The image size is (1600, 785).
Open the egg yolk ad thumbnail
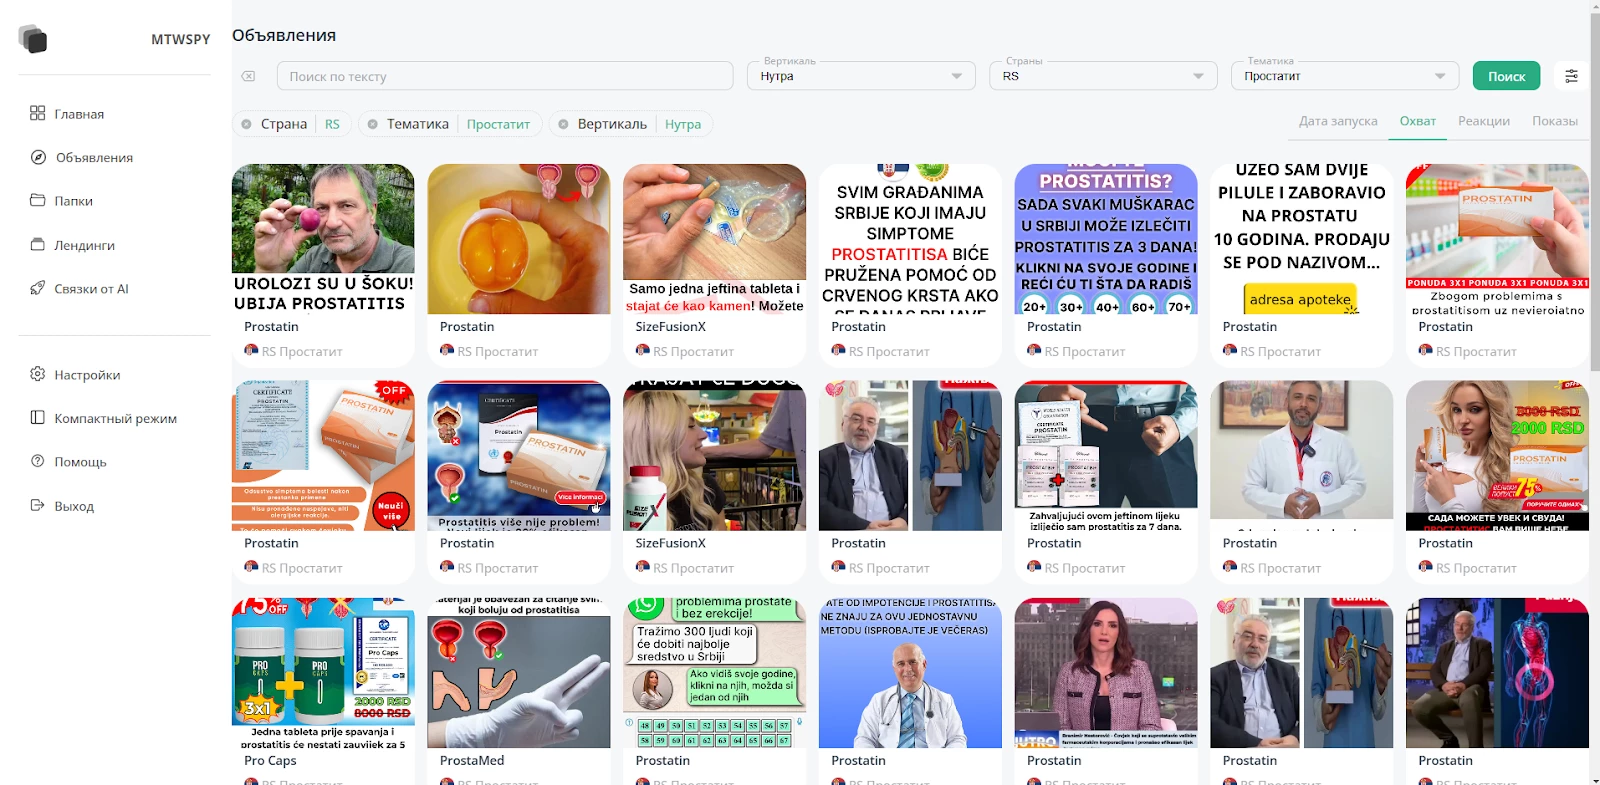tap(519, 239)
